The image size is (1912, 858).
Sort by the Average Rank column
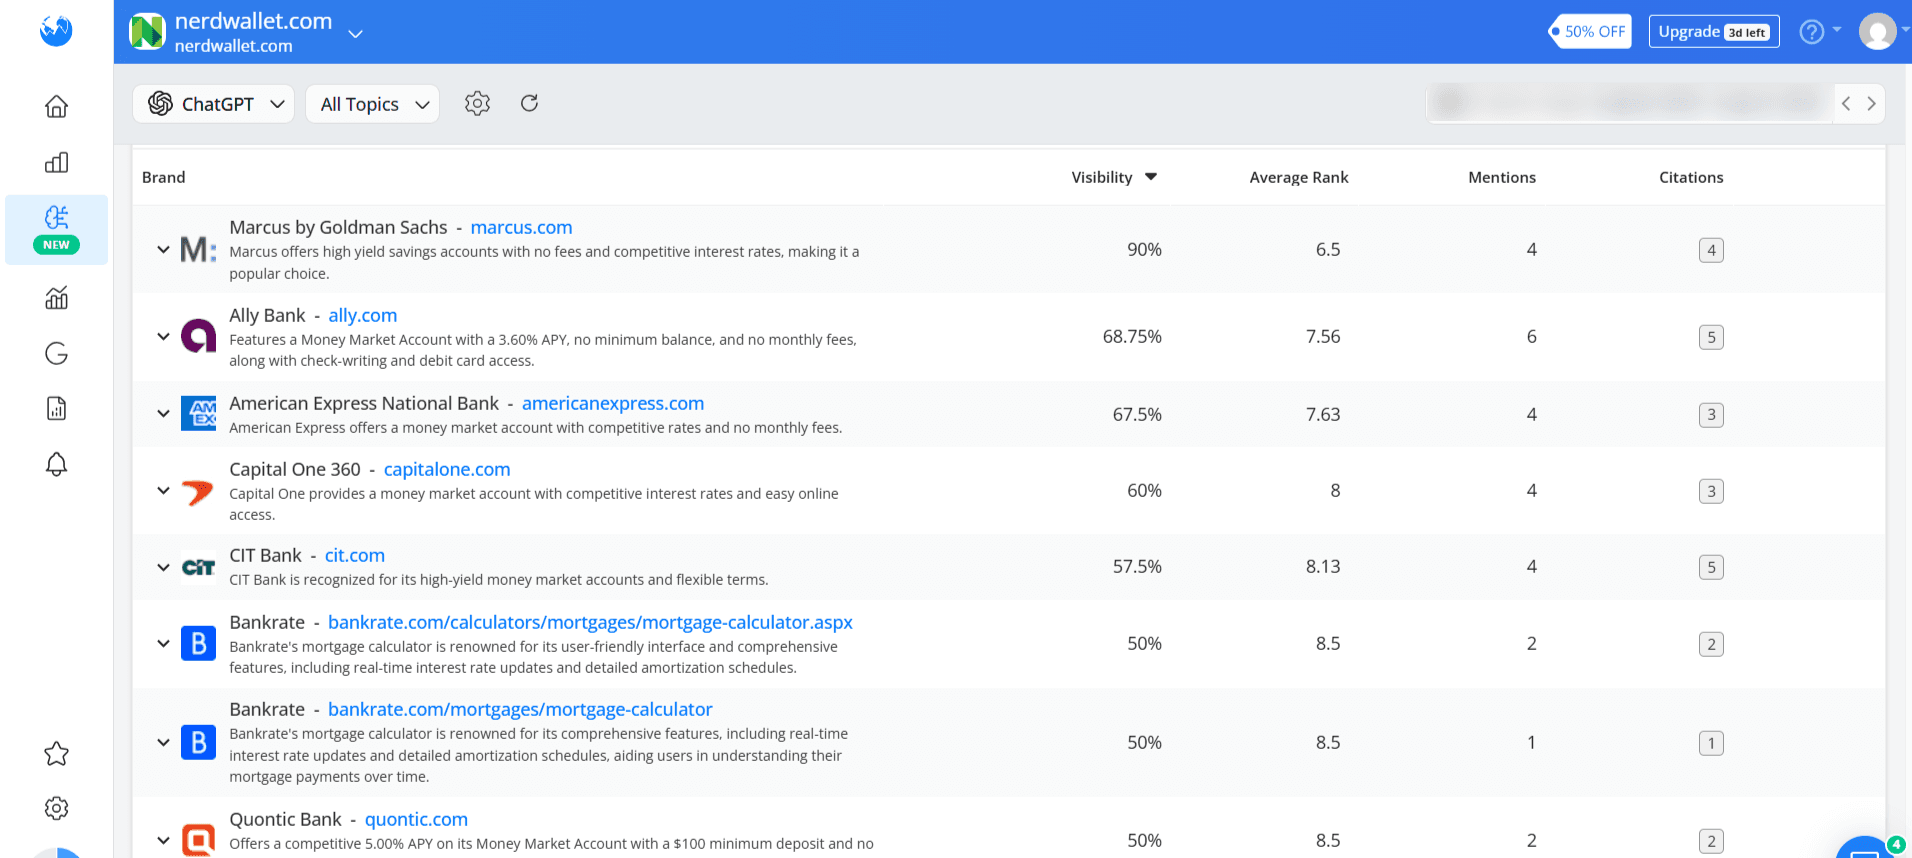point(1299,177)
